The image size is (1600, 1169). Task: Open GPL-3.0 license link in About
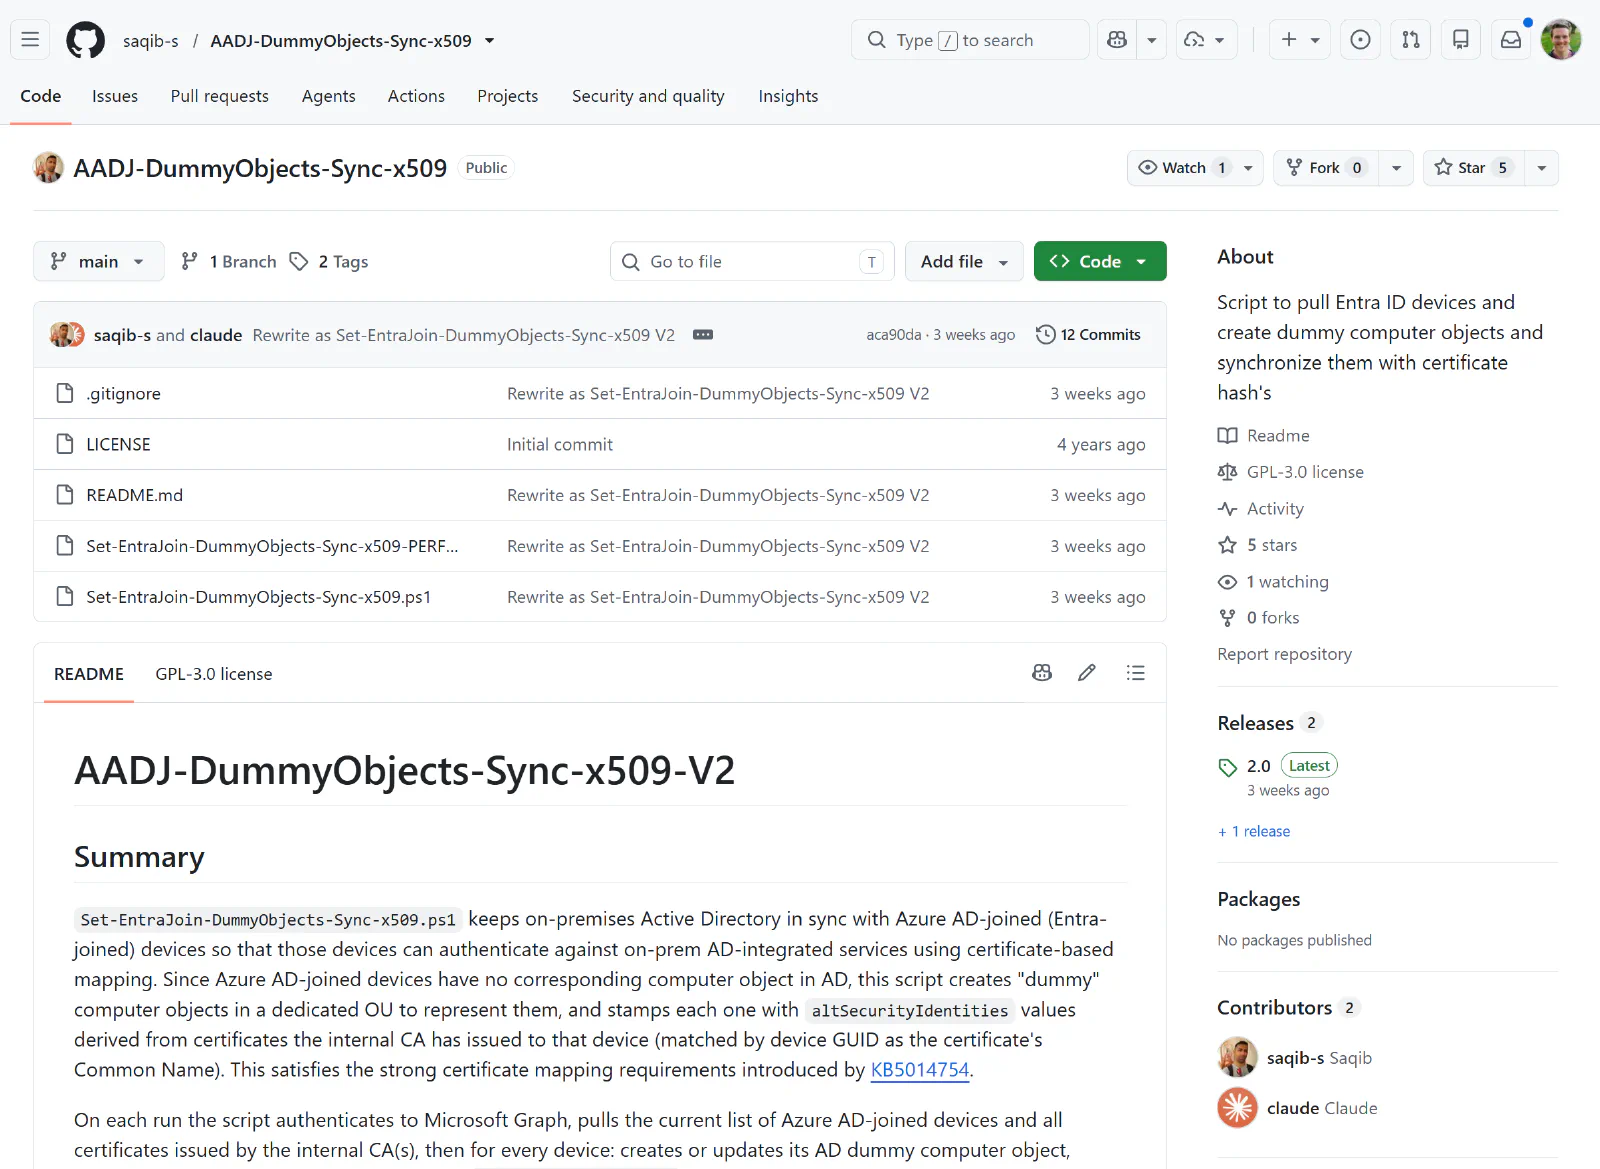(x=1304, y=472)
